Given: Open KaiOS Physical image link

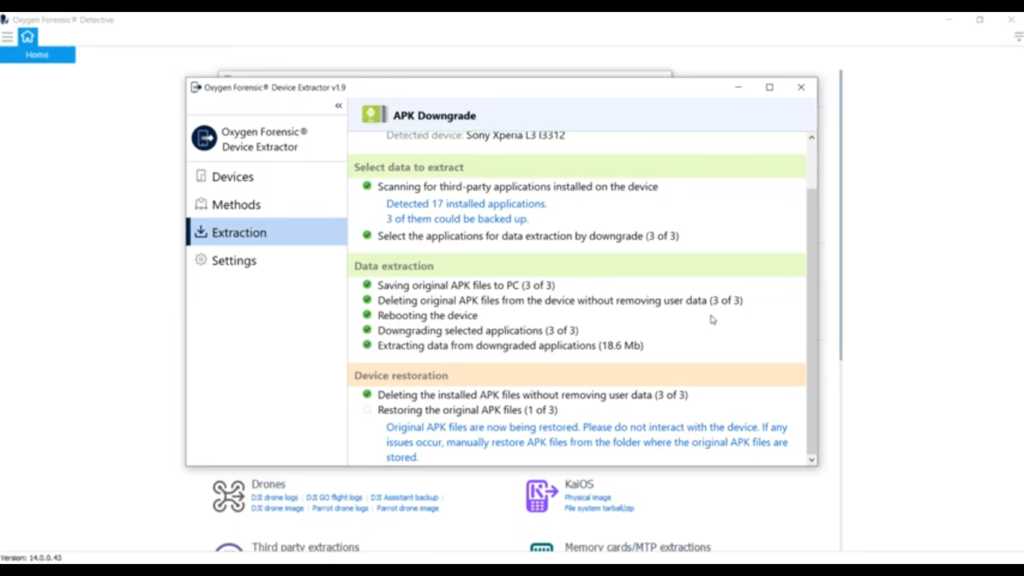Looking at the screenshot, I should 588,498.
